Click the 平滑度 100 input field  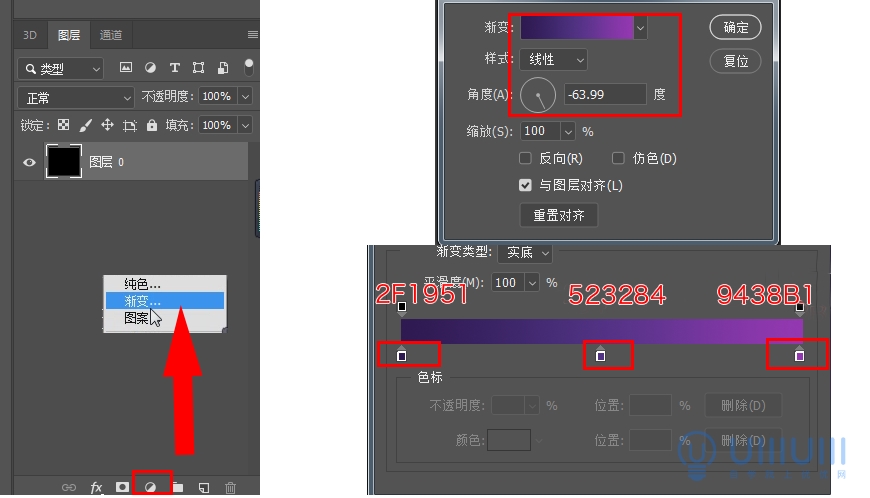[509, 283]
